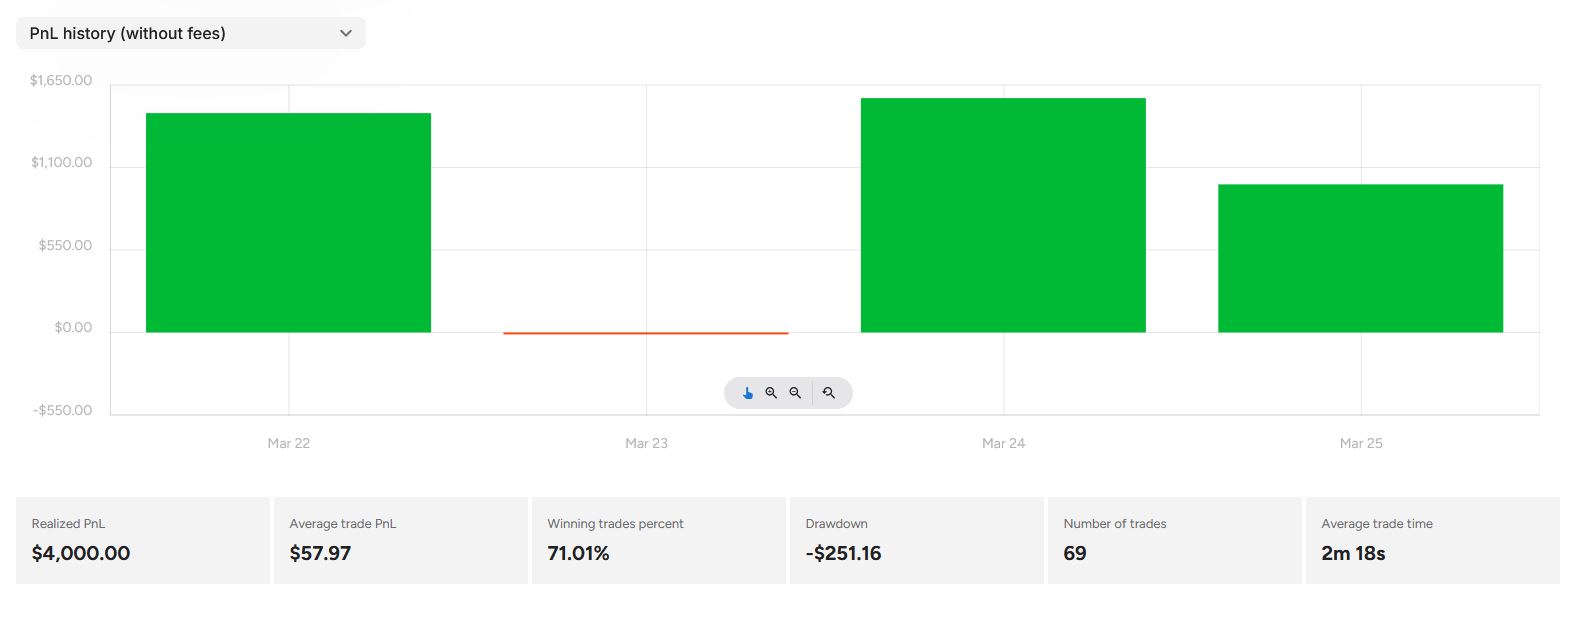
Task: Click the Winning trades percent label
Action: pos(615,524)
